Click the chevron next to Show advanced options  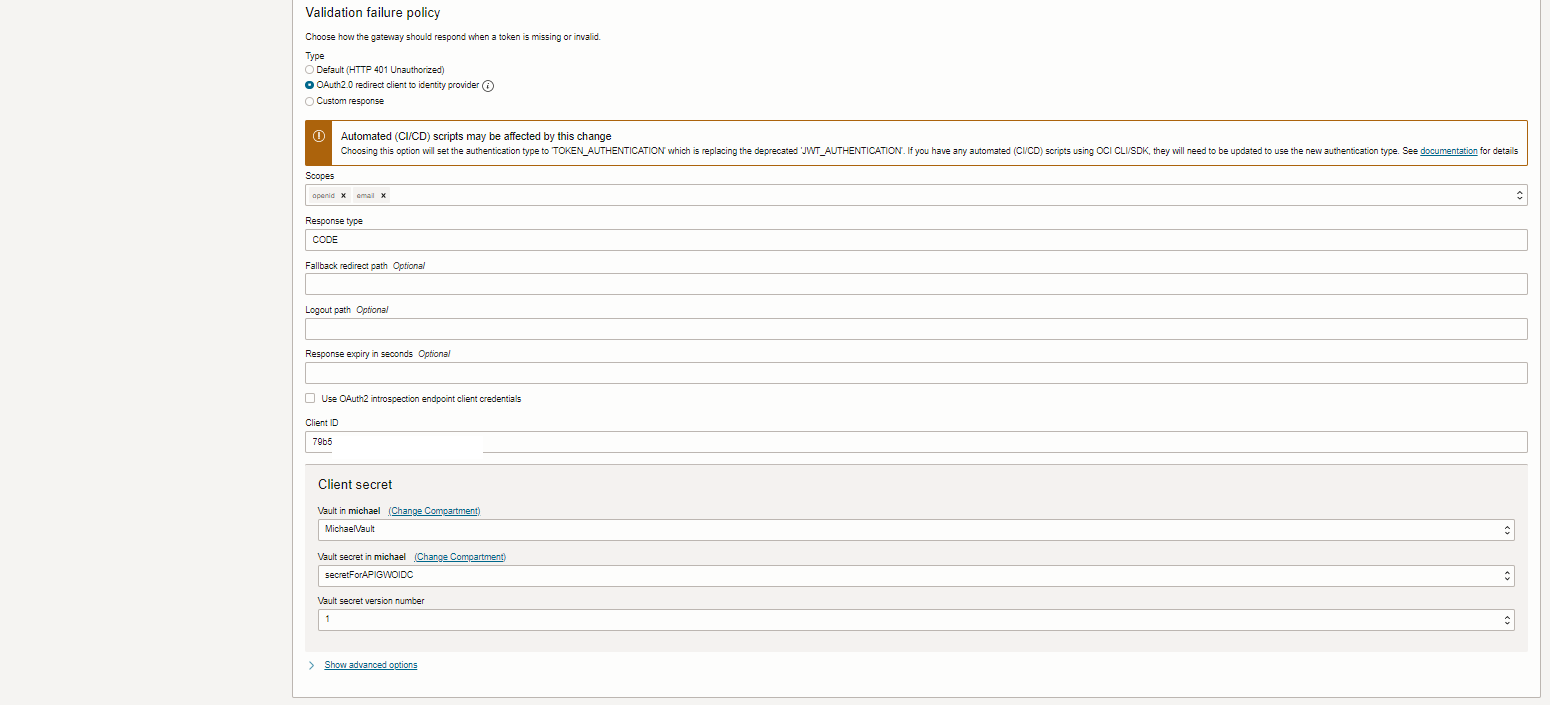311,664
